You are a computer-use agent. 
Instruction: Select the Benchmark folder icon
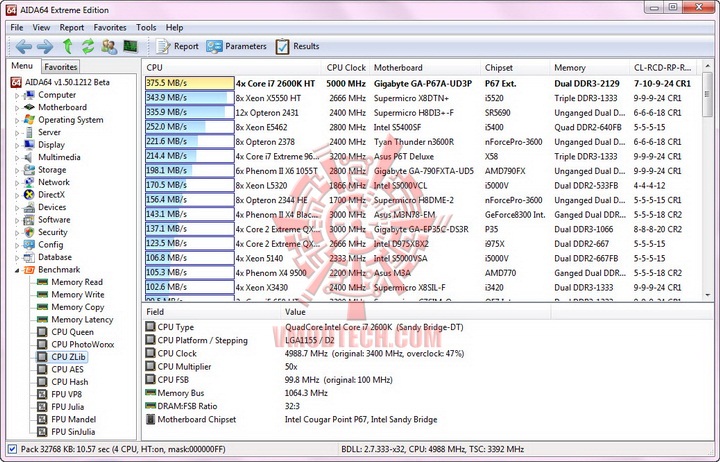point(29,270)
